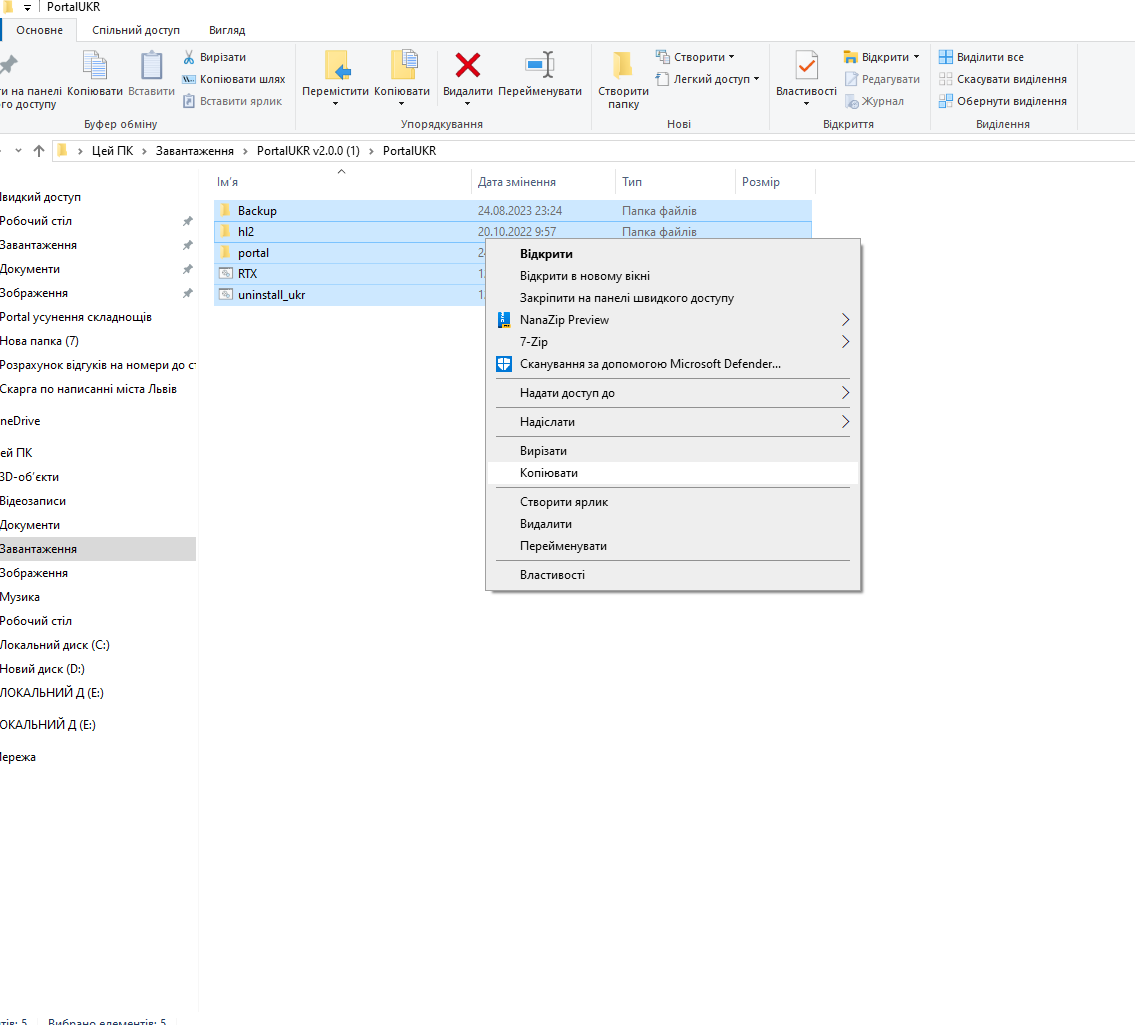Click the uninstall_ukr file icon
The width and height of the screenshot is (1135, 1025).
(x=226, y=295)
